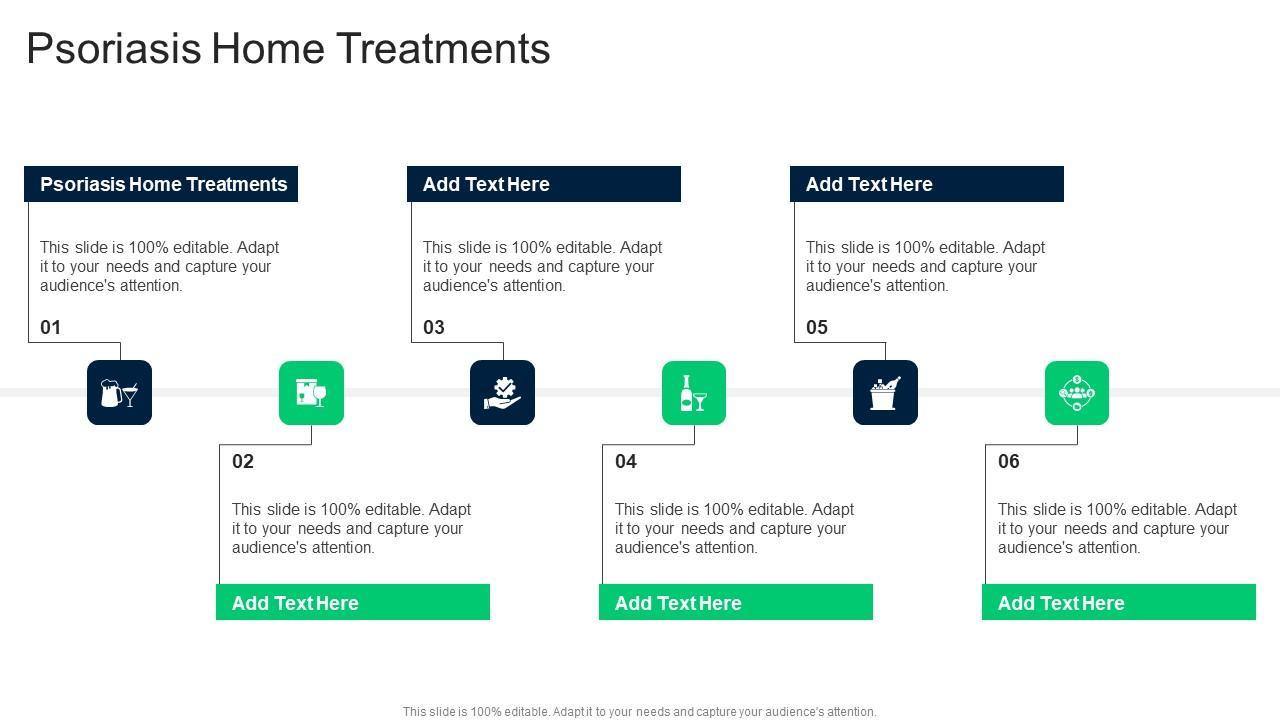Select the green 'Add Text Here' bar under step 06

click(1119, 603)
